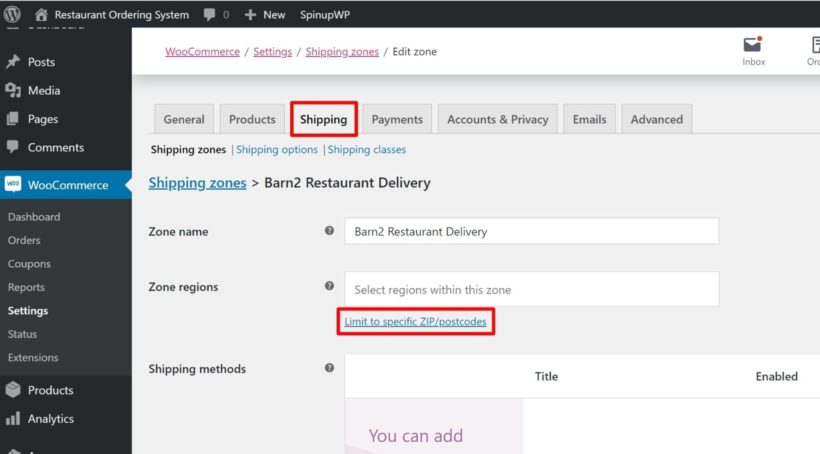This screenshot has width=820, height=454.
Task: Open WooCommerce Settings submenu item
Action: (28, 311)
